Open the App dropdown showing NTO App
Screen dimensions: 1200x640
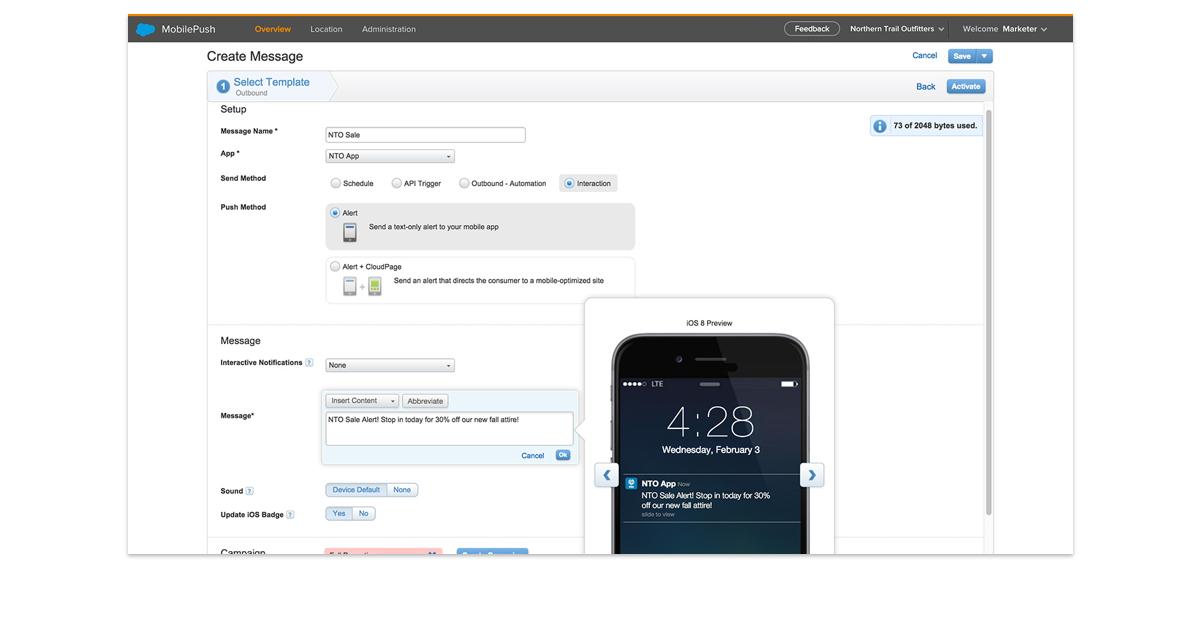pyautogui.click(x=390, y=156)
